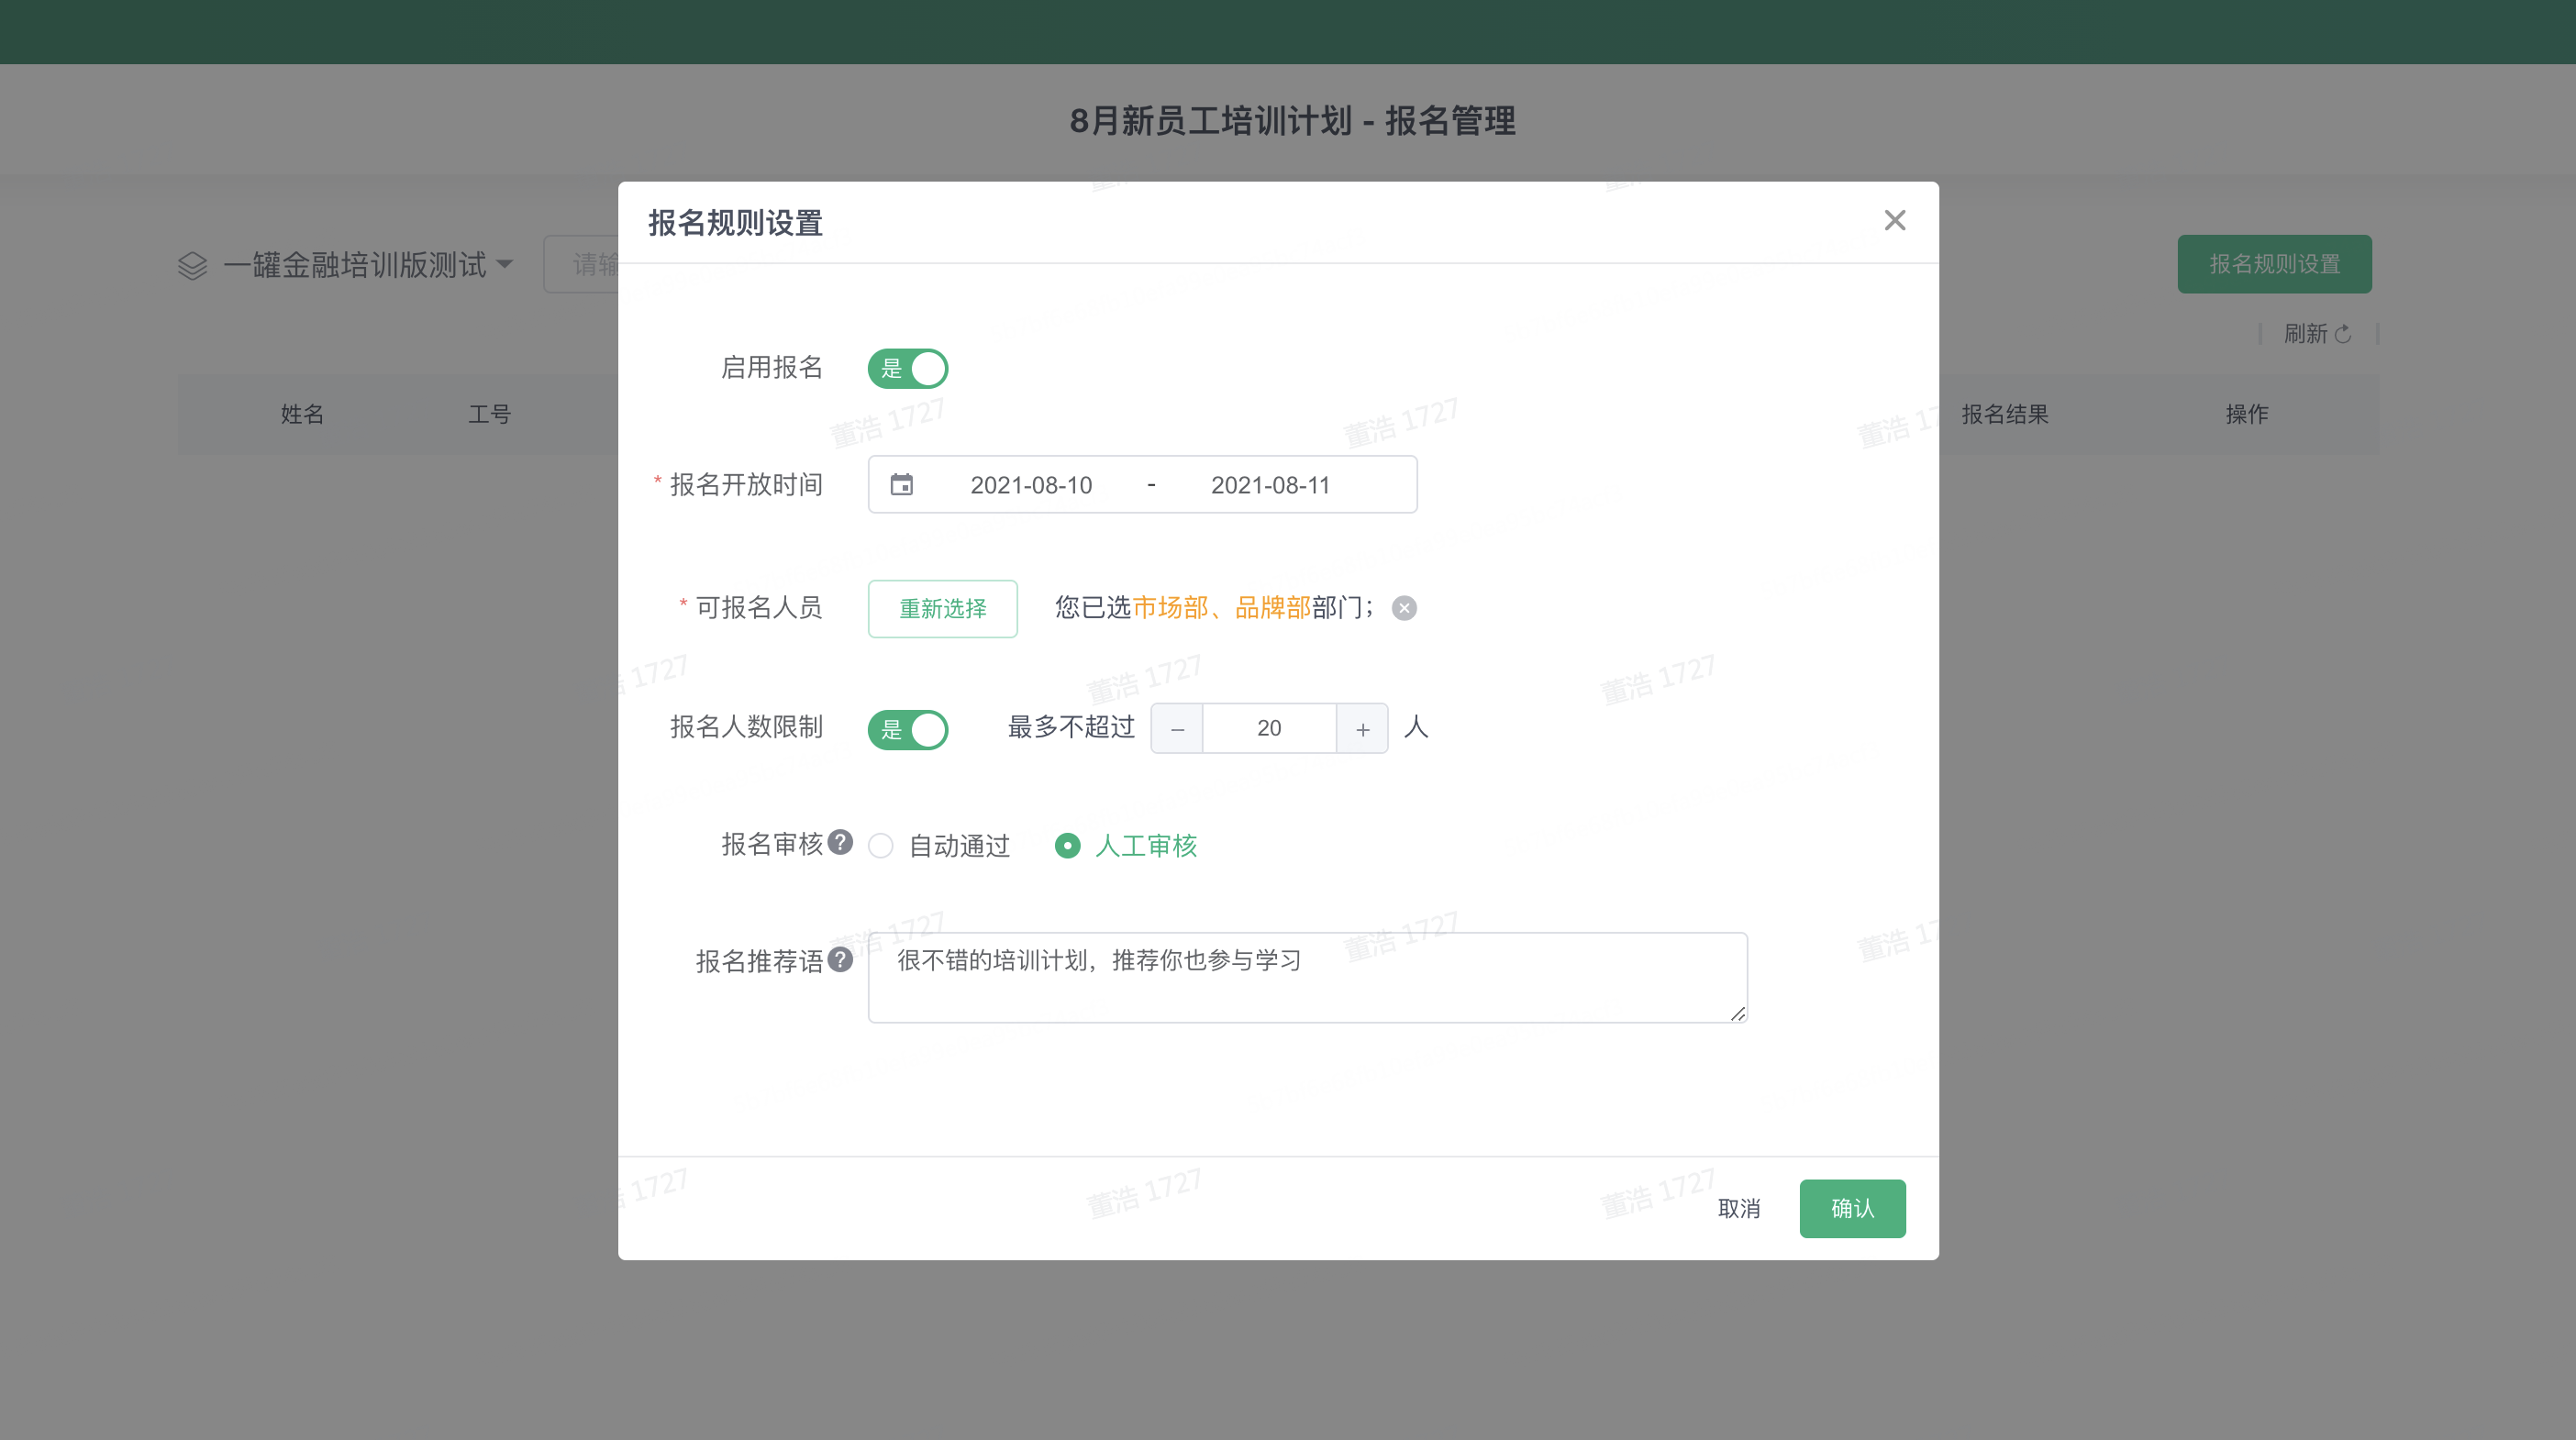2576x1440 pixels.
Task: Click the number field showing 20
Action: tap(1269, 728)
